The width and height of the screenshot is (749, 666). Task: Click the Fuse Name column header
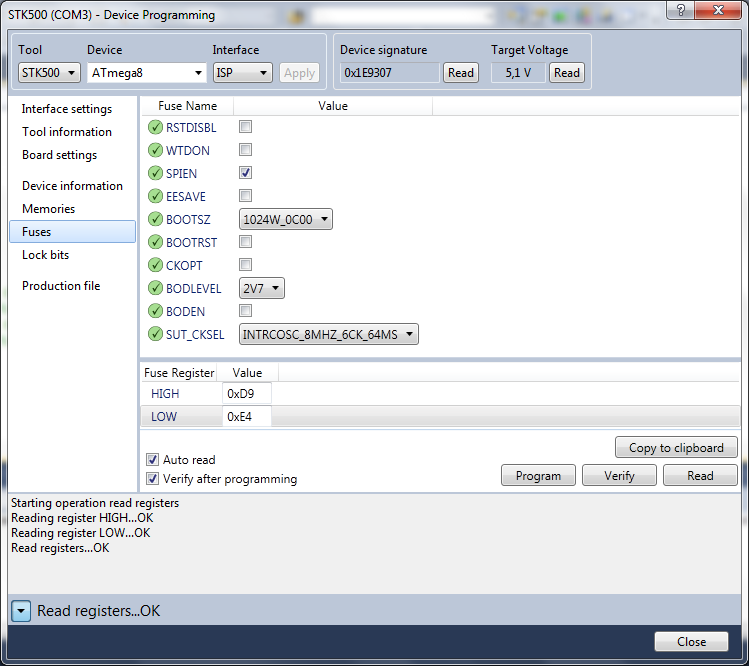tap(187, 106)
